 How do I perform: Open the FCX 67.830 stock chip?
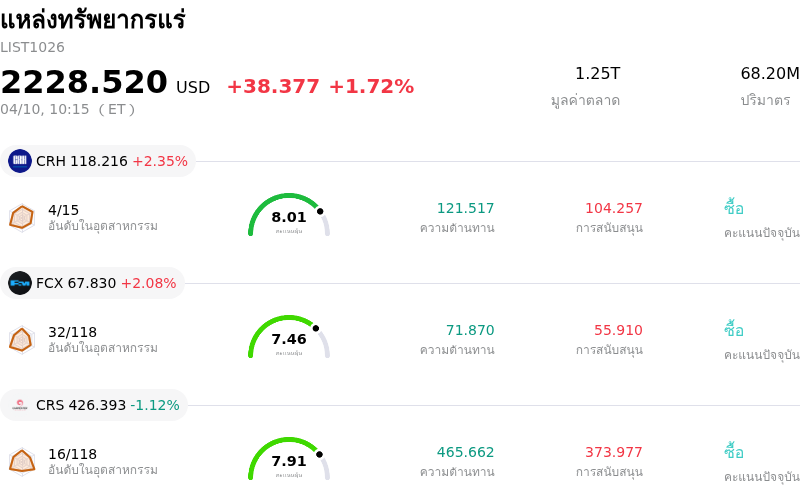click(x=93, y=283)
